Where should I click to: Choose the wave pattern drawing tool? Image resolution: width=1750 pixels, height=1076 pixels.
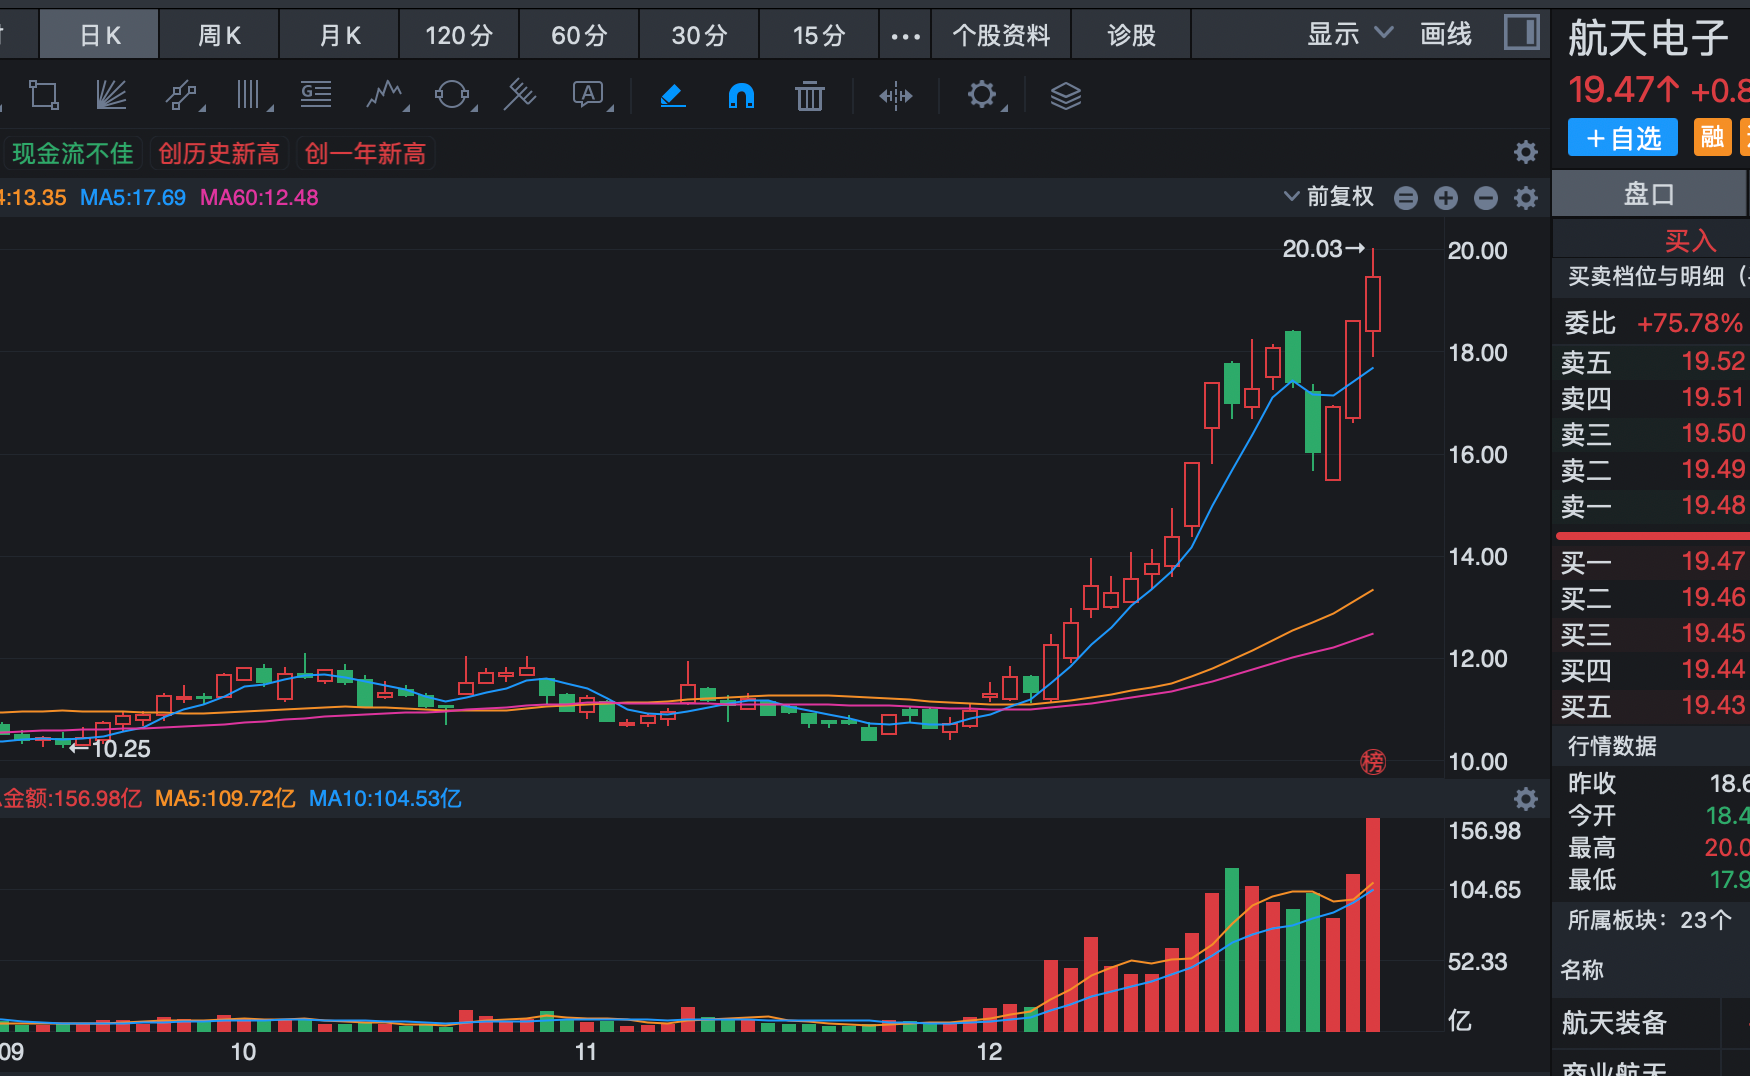(385, 95)
